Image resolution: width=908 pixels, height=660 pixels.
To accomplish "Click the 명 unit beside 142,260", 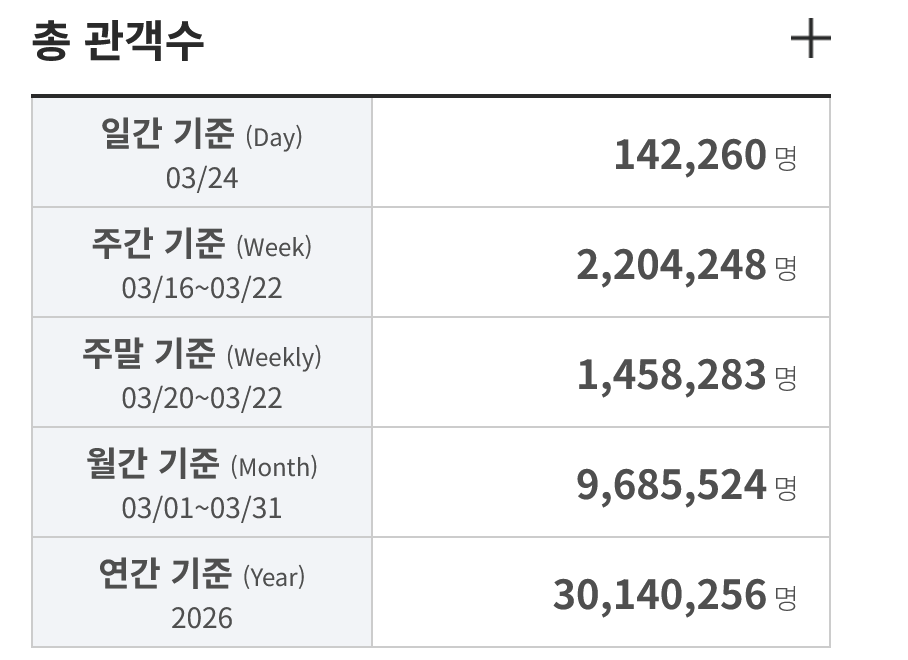I will 786,158.
